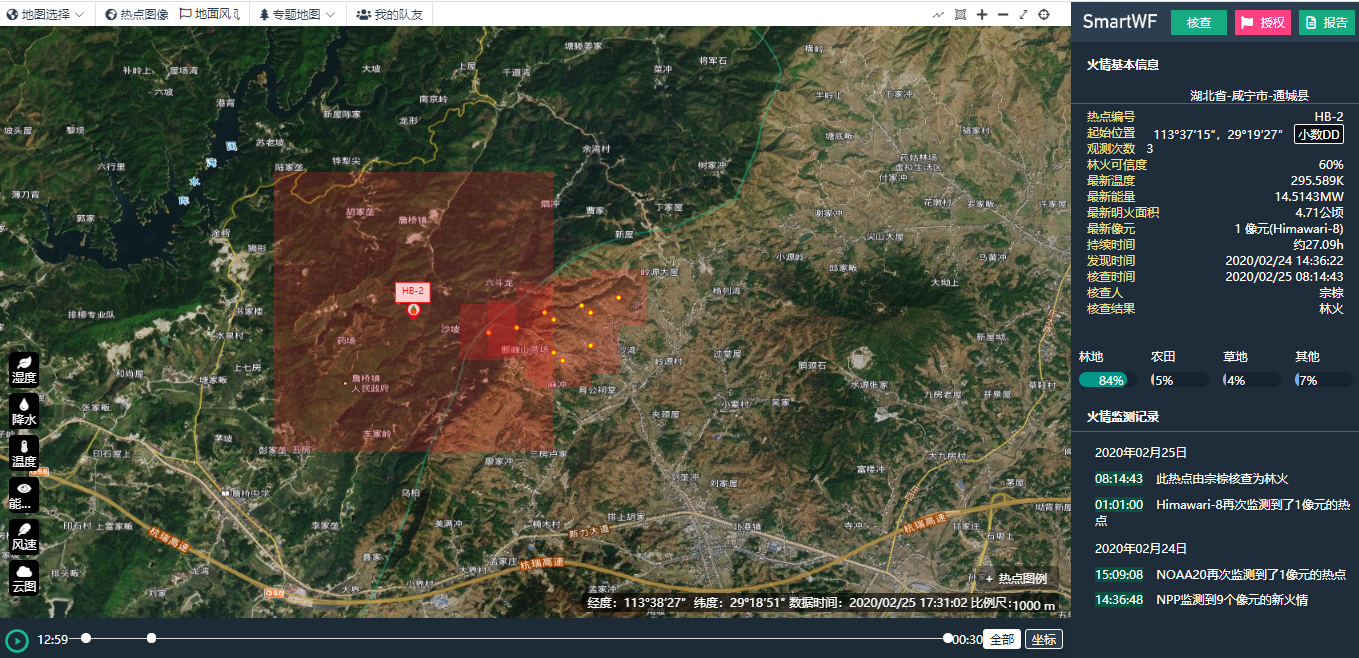Click the eye visibility layer icon

coord(24,494)
